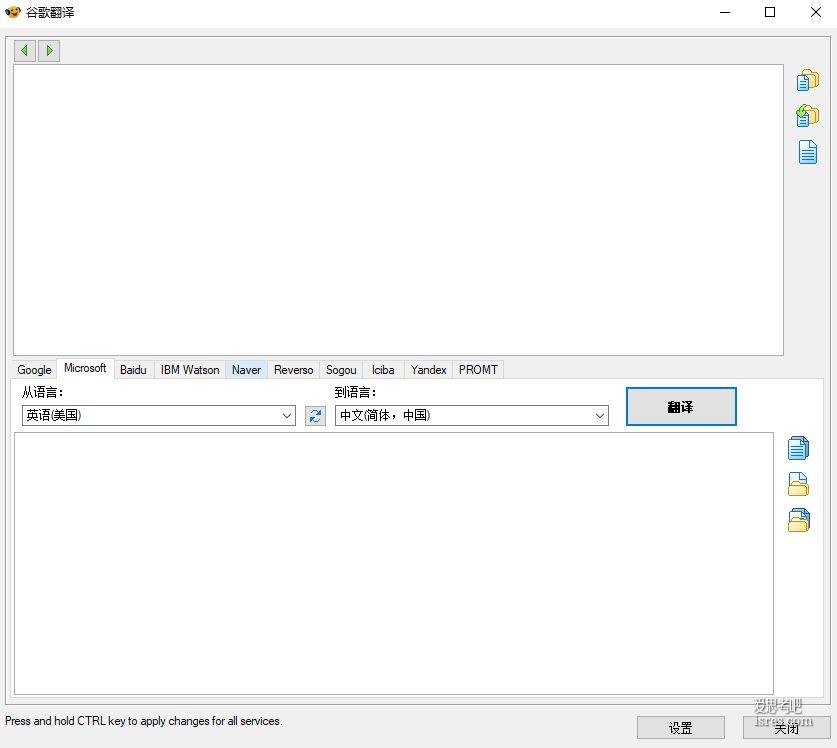Open the Baidu tab
The height and width of the screenshot is (748, 837).
133,369
